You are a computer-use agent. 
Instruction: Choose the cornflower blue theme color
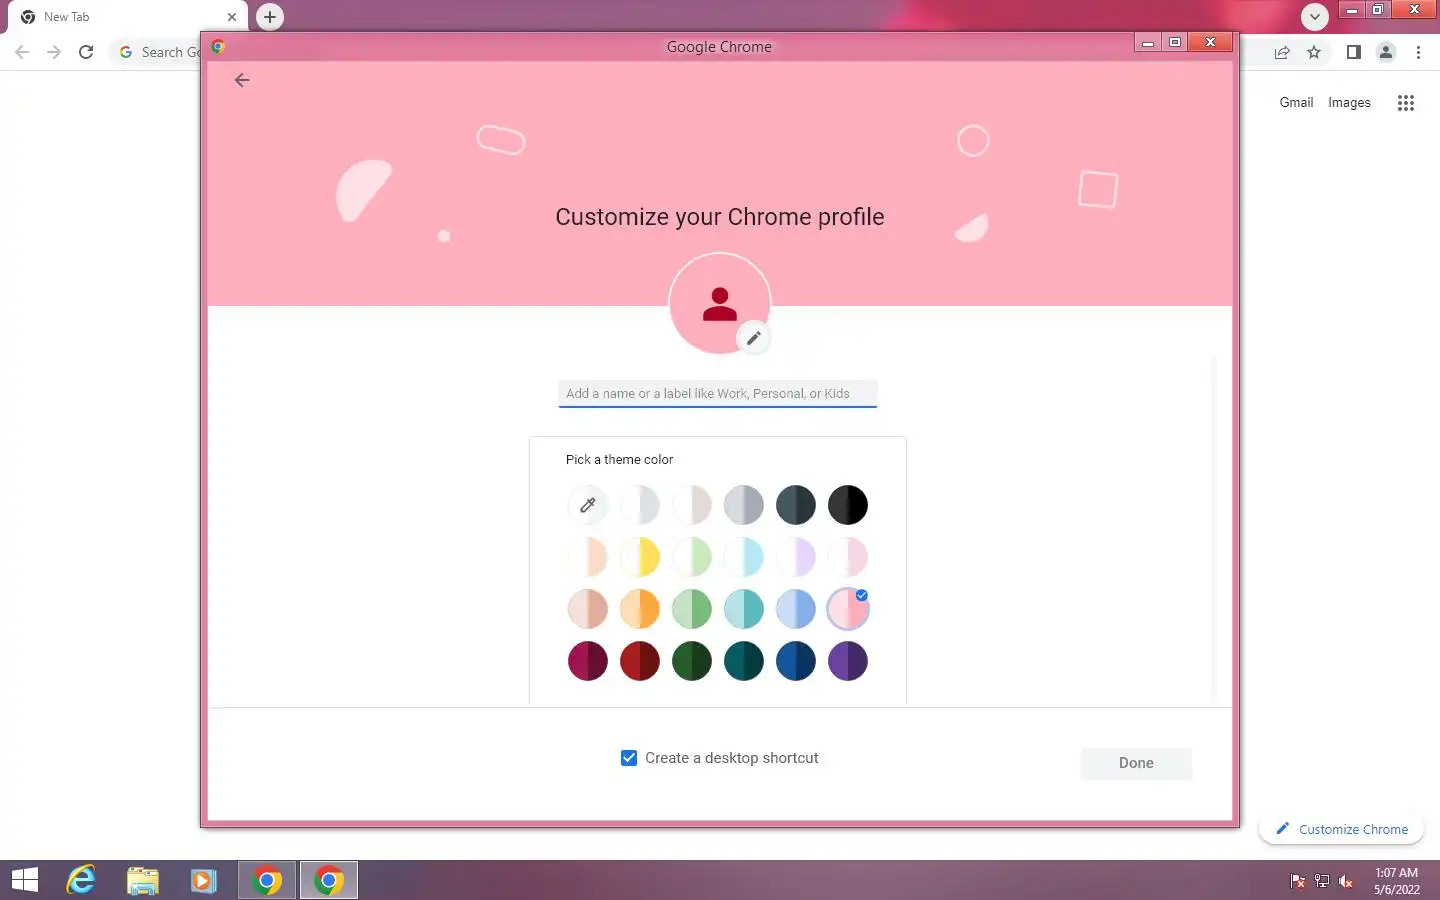pos(796,609)
